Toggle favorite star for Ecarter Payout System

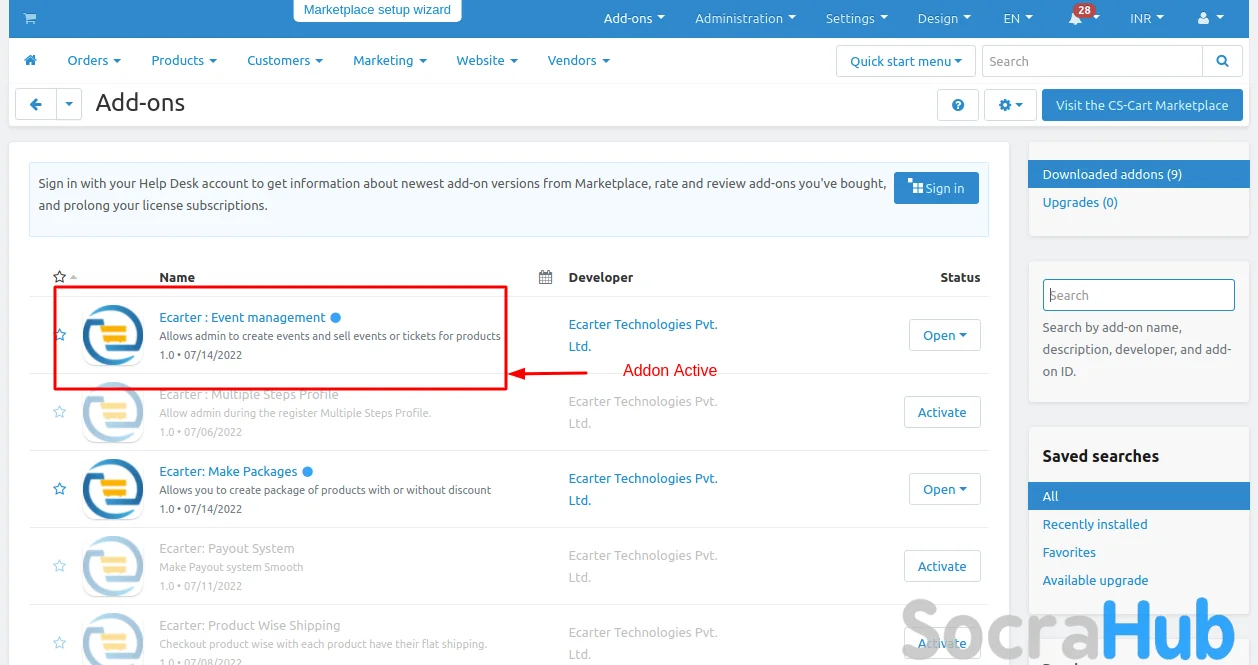(60, 566)
